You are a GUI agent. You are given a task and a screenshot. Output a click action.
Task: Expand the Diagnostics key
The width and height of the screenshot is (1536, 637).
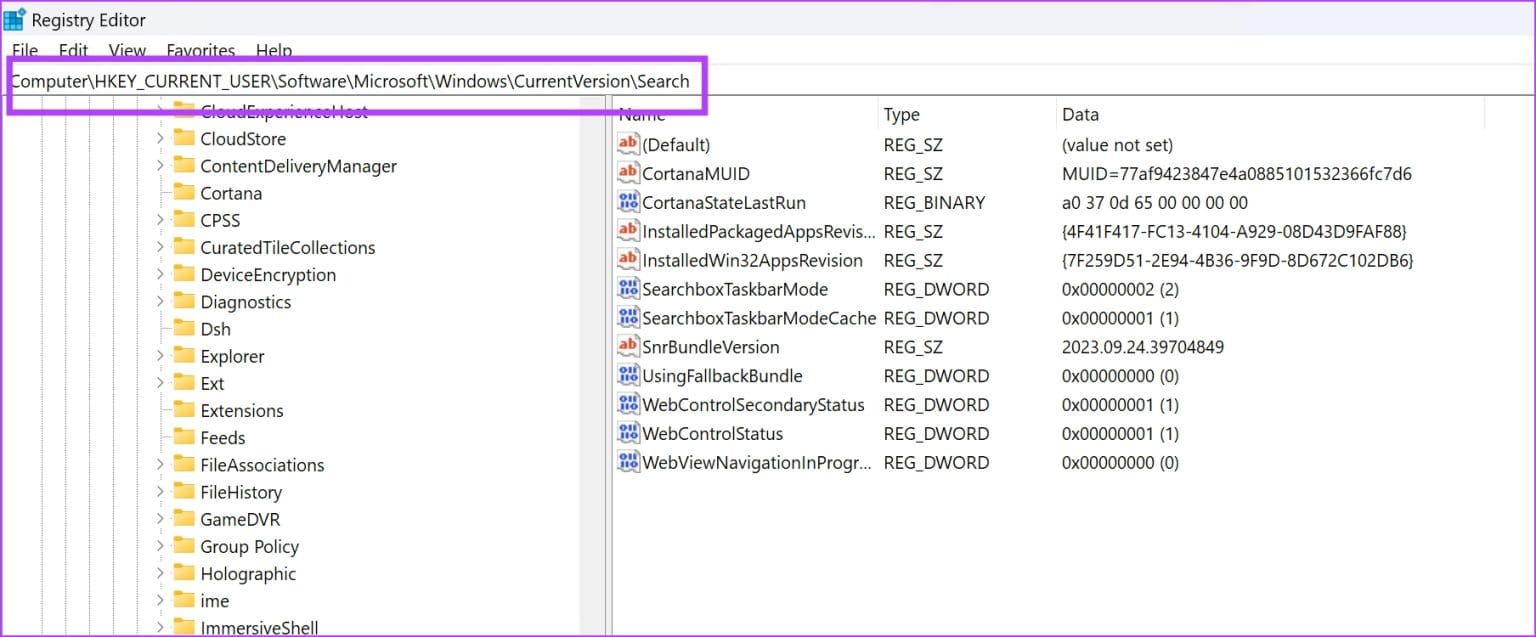pyautogui.click(x=160, y=302)
